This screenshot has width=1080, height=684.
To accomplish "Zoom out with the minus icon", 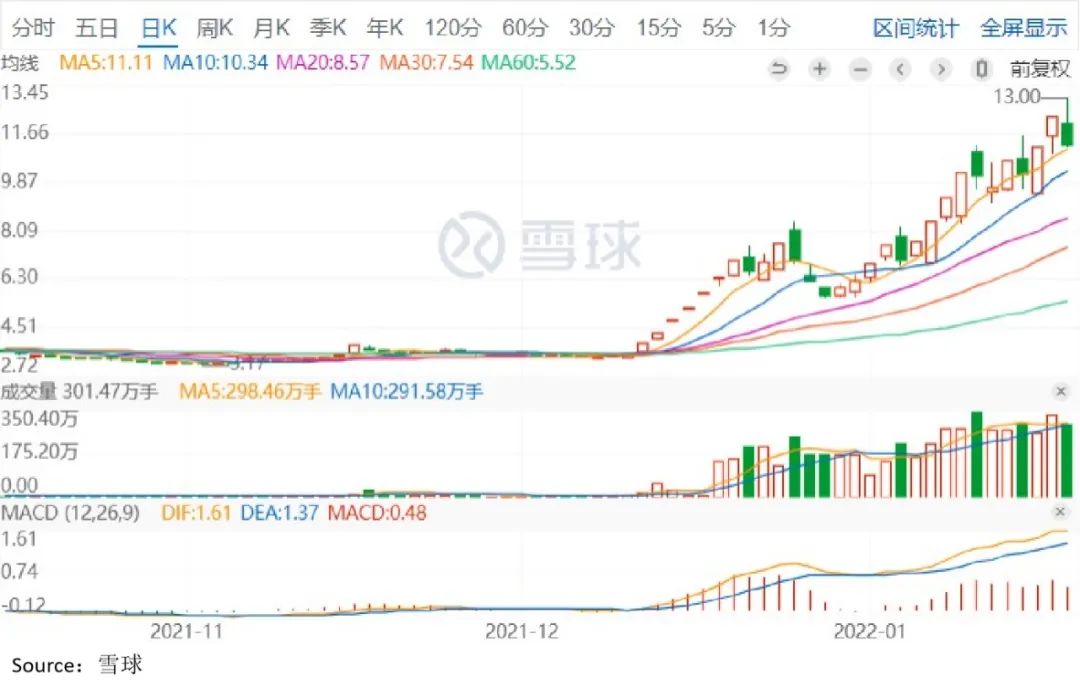I will (860, 69).
